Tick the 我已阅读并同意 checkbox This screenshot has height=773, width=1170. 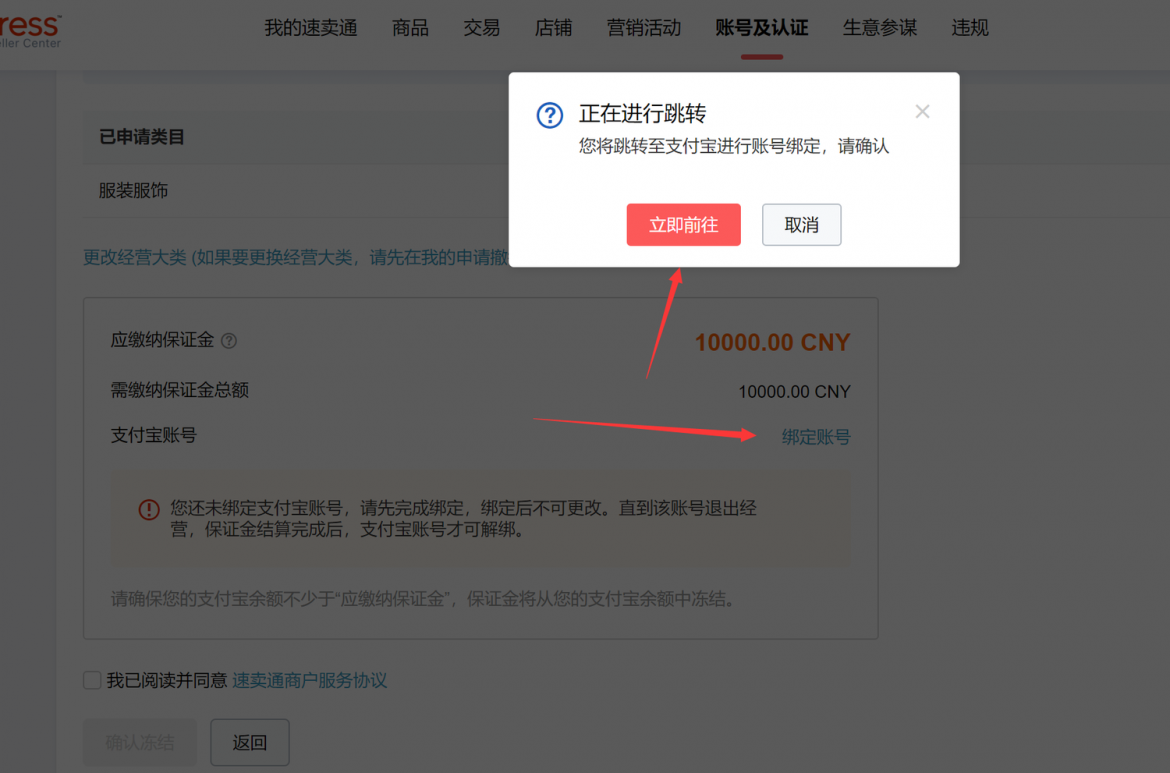click(x=92, y=681)
